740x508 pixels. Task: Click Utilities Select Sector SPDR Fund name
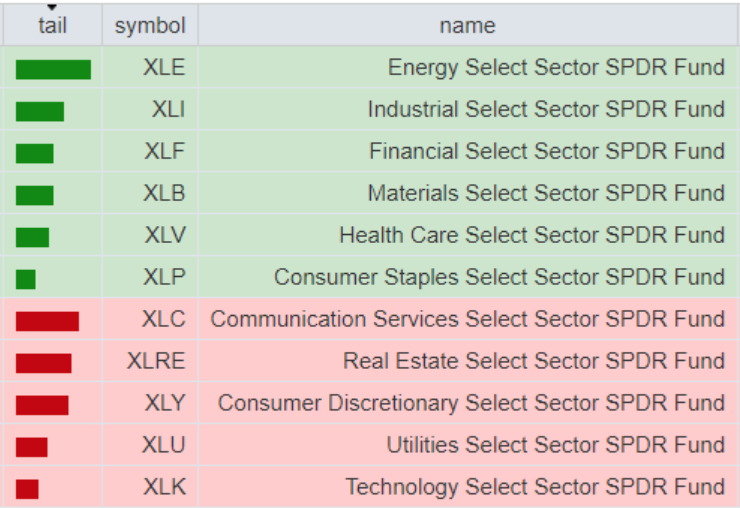[x=555, y=445]
